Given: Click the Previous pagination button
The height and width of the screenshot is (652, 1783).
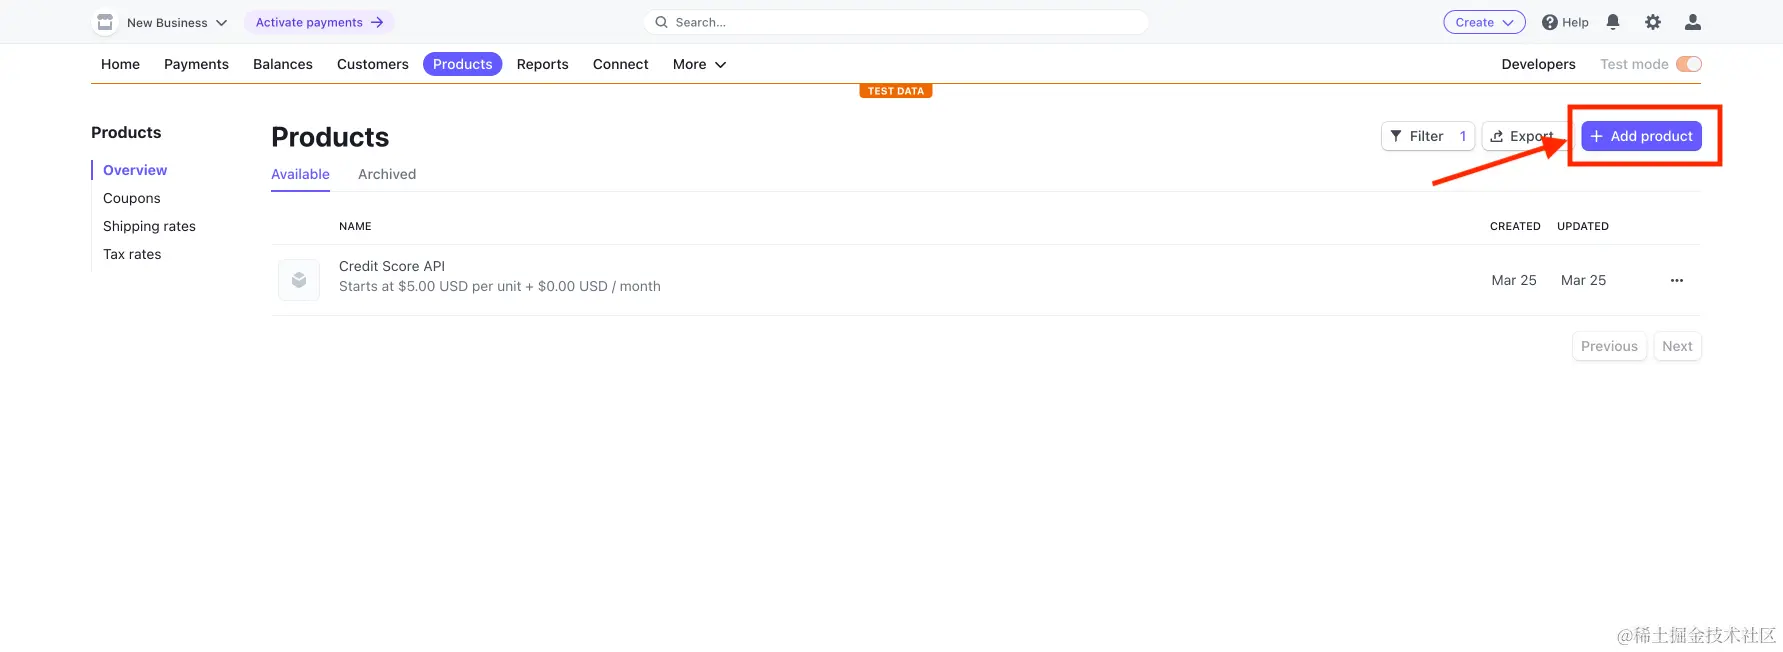Looking at the screenshot, I should (1609, 346).
